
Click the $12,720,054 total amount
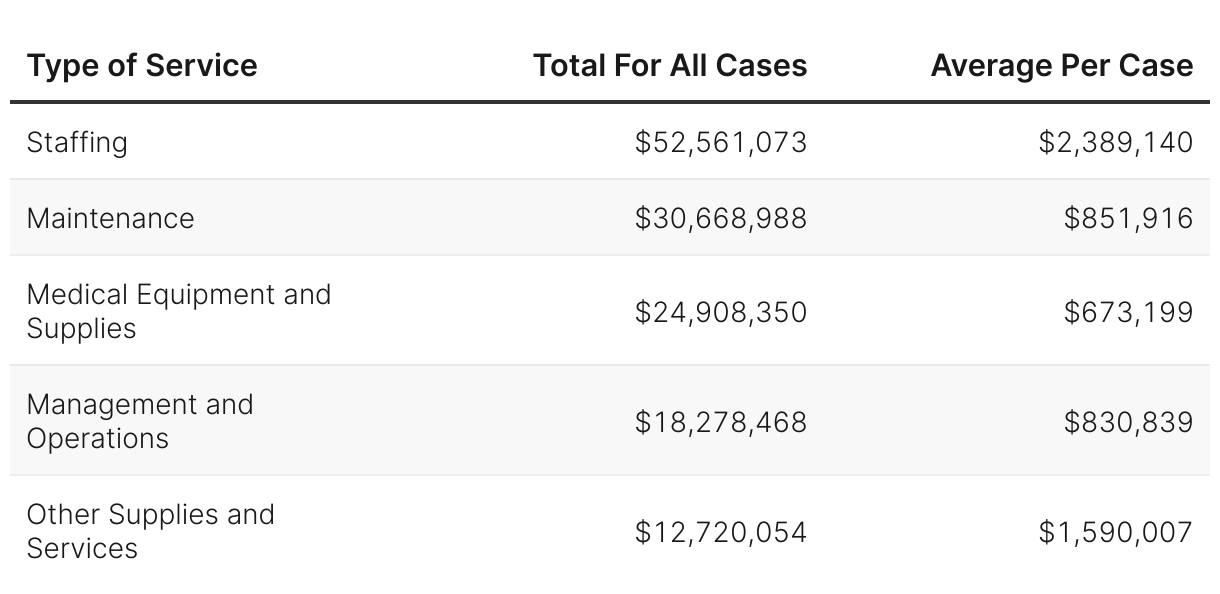pyautogui.click(x=720, y=532)
